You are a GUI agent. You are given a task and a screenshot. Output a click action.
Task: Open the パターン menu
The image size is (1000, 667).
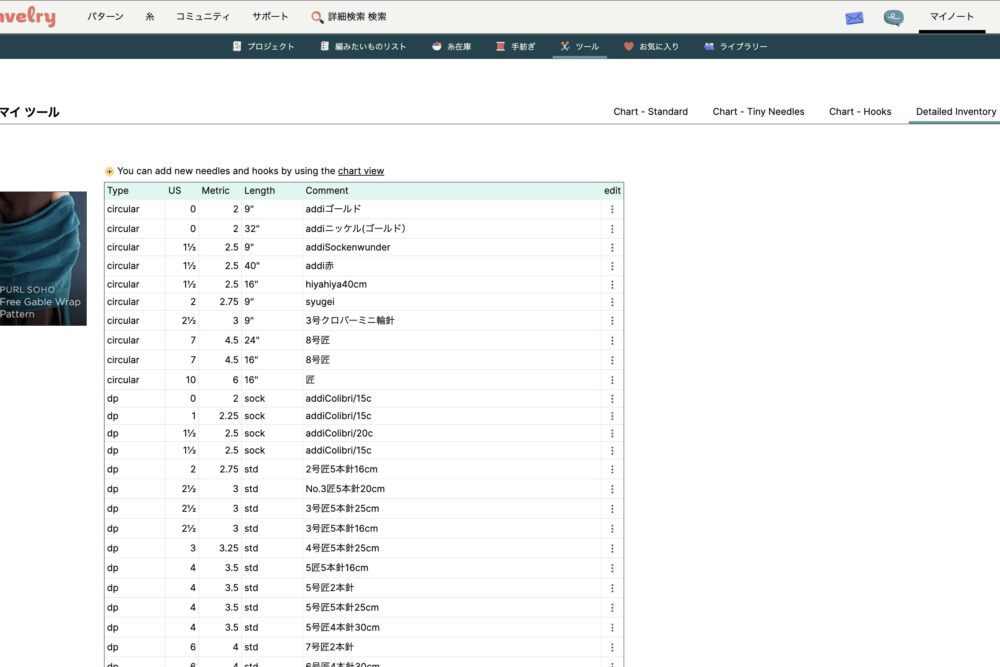coord(105,17)
